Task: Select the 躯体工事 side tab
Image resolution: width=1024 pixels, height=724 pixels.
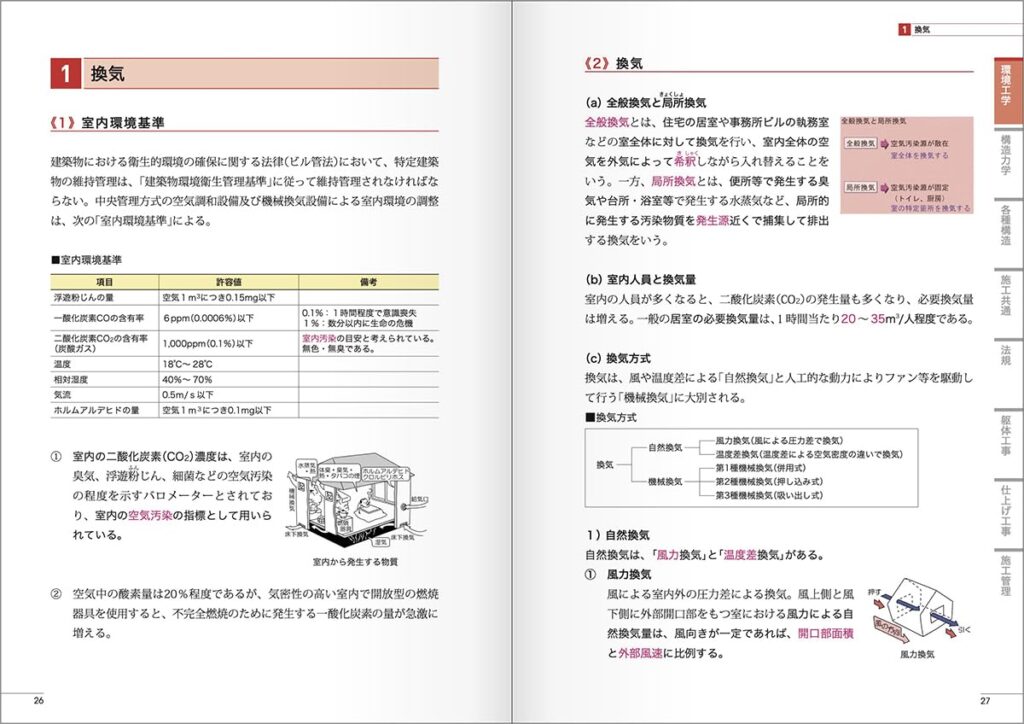Action: [x=1008, y=435]
